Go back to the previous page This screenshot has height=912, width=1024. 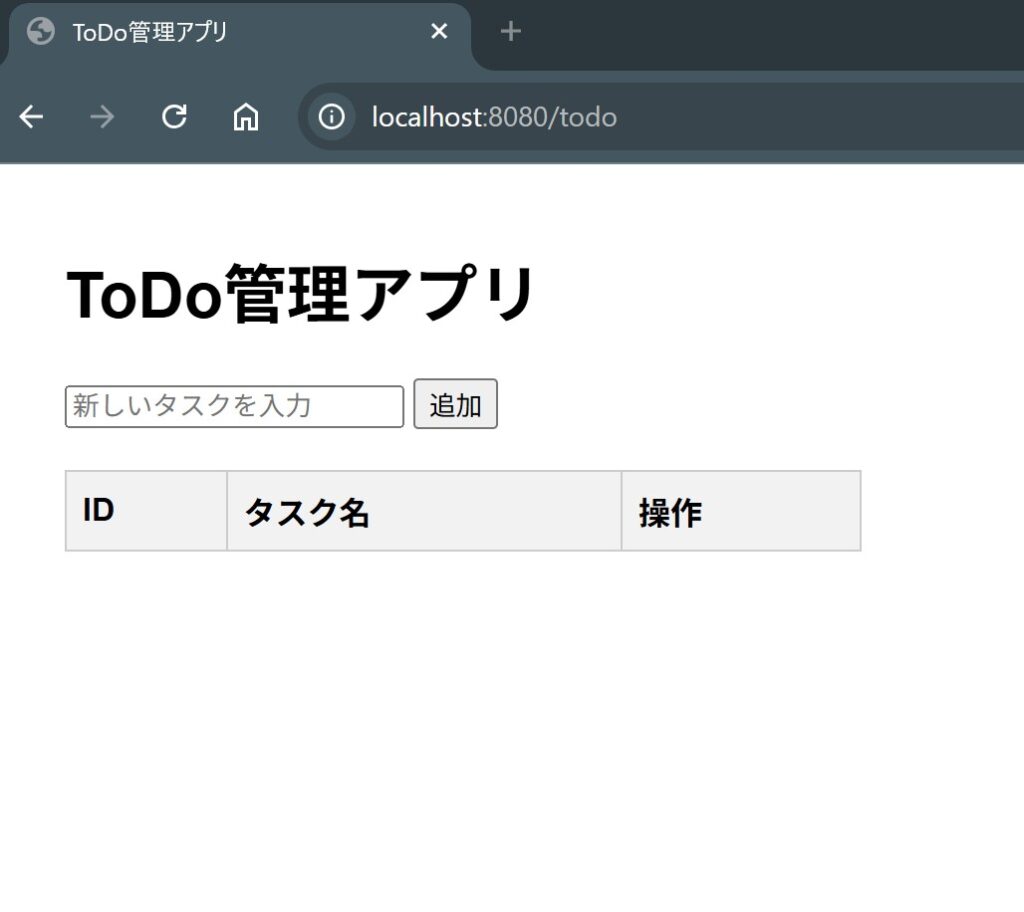[x=31, y=117]
